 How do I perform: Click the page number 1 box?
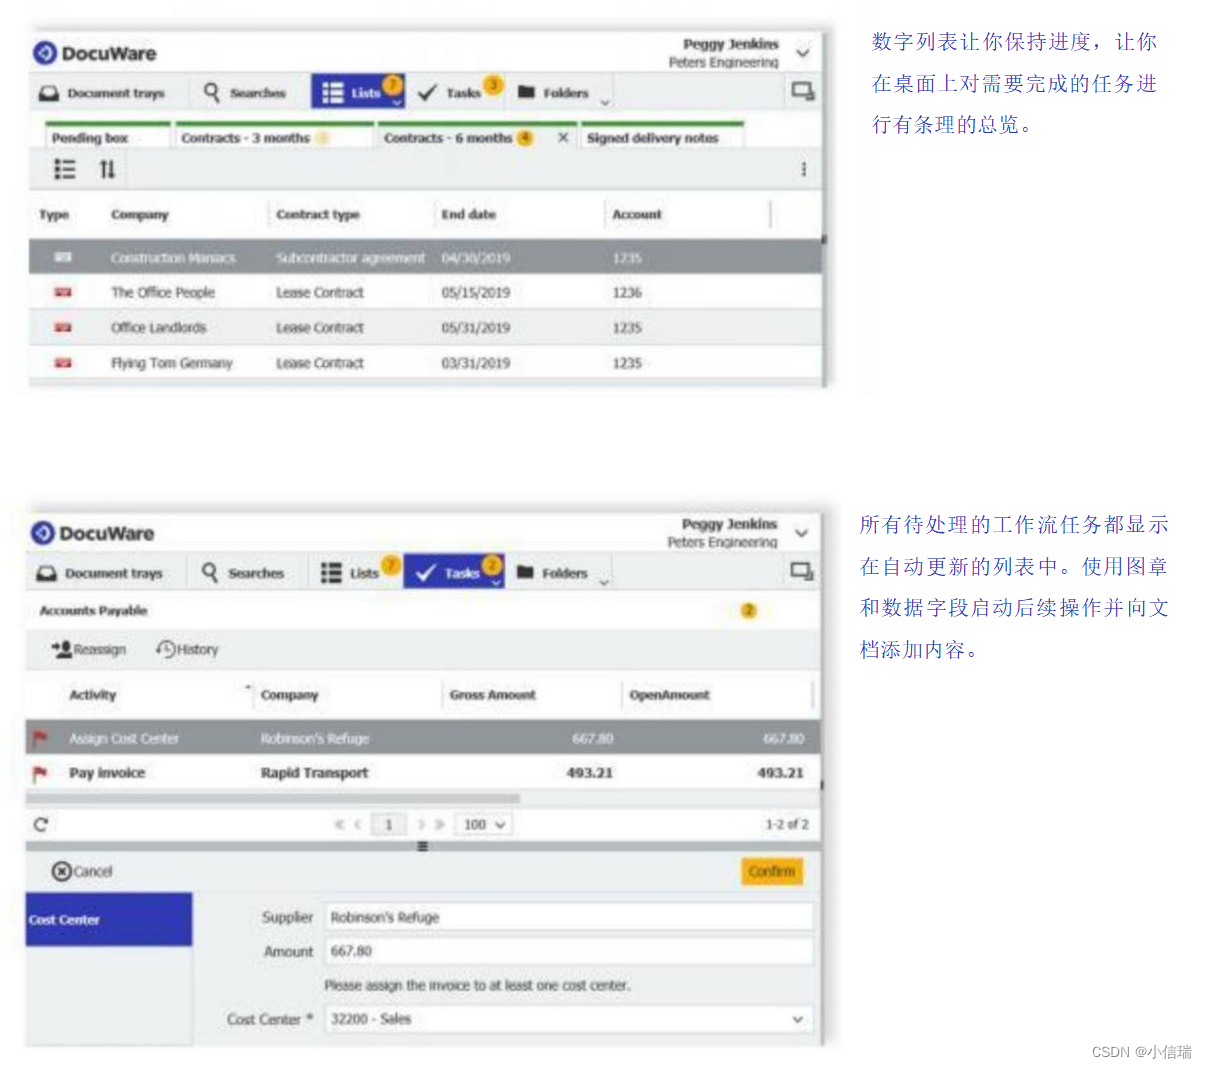tap(388, 824)
